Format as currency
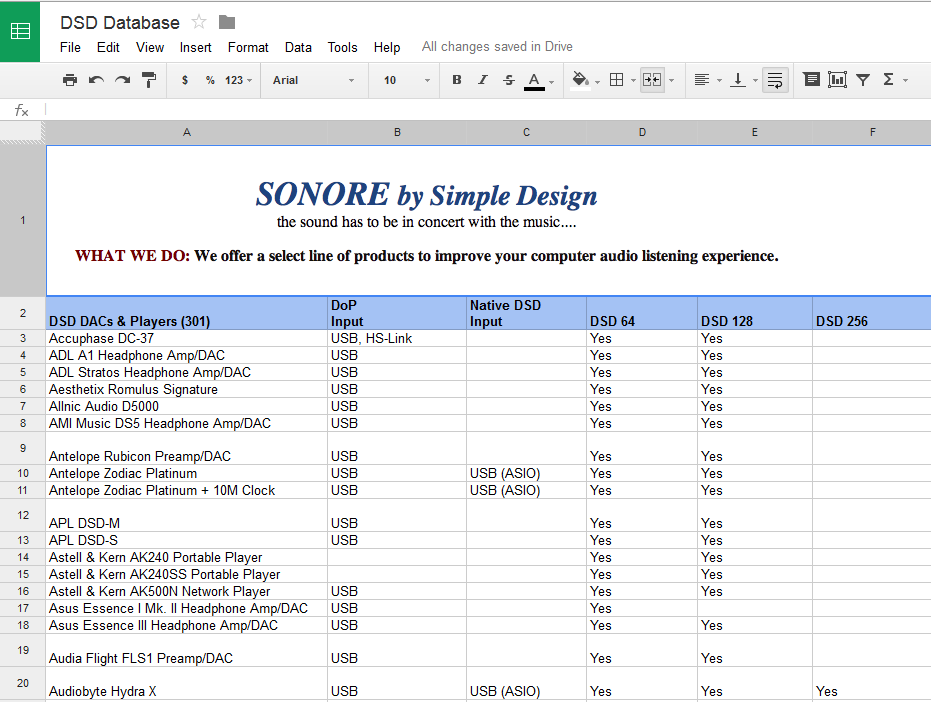This screenshot has width=931, height=702. [185, 80]
